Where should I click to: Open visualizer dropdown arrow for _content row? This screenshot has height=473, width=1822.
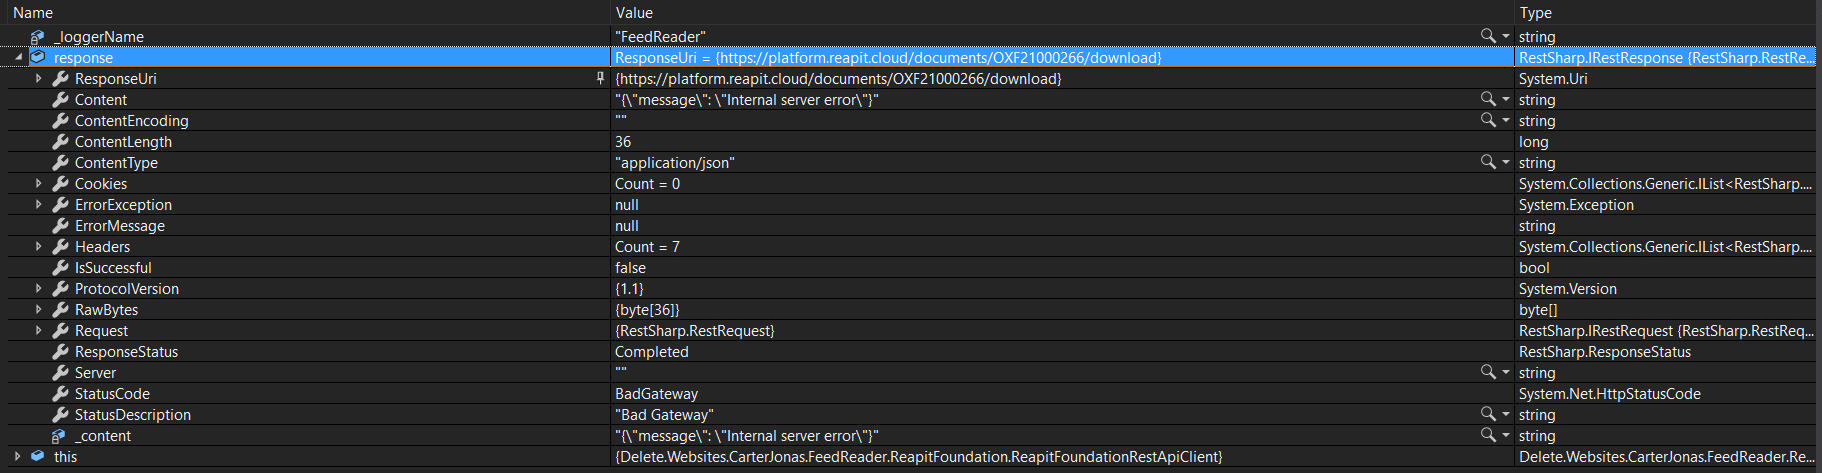tap(1506, 435)
